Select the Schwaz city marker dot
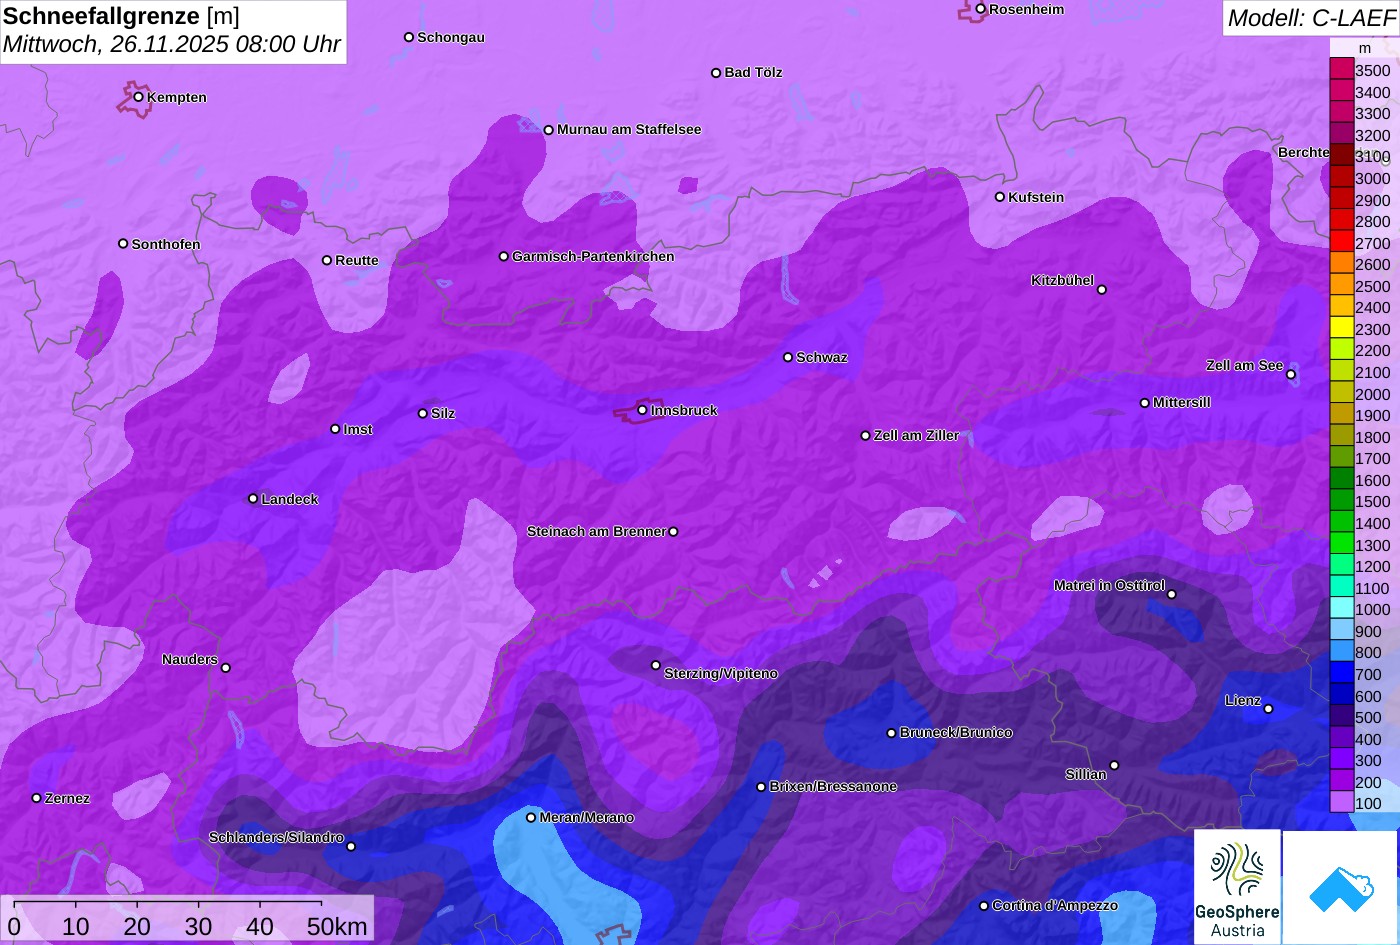 click(788, 357)
